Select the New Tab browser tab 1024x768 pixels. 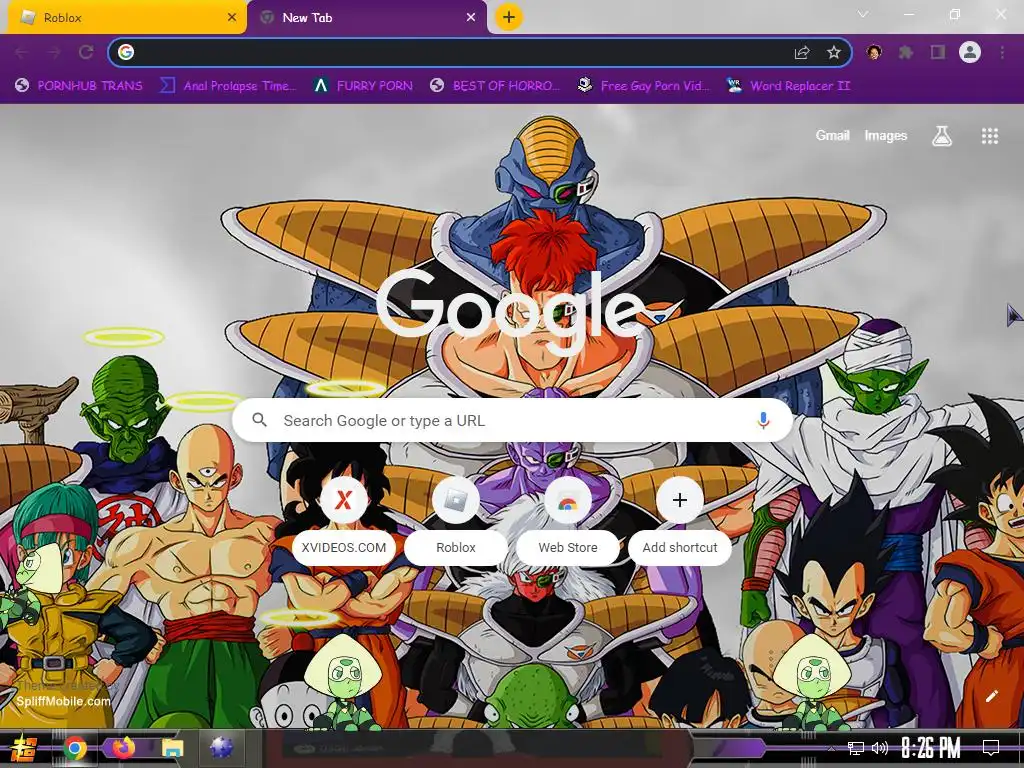pos(366,18)
